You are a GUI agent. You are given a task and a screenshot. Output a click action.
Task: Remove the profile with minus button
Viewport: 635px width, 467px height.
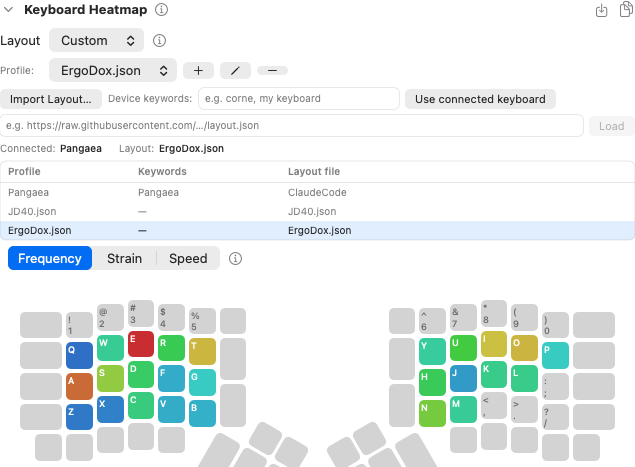273,70
